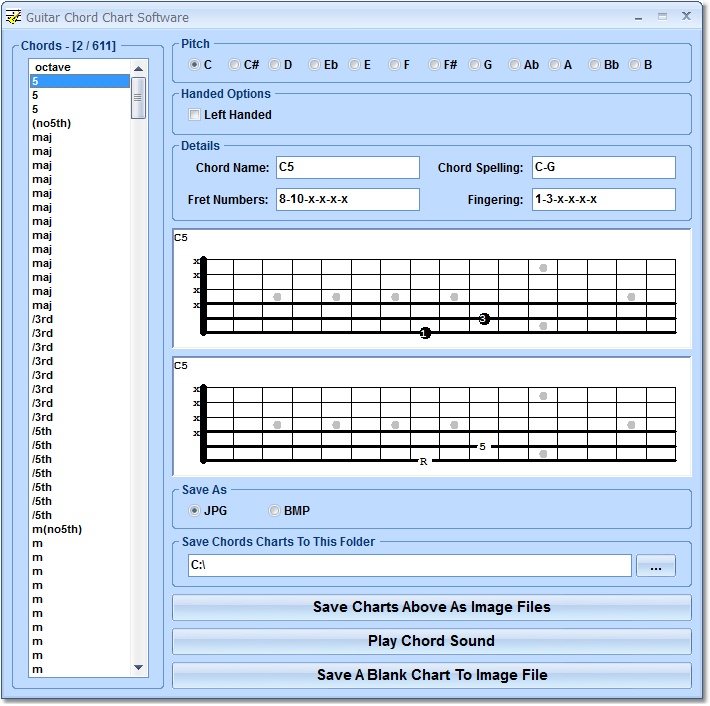
Task: Click the app icon in the title bar
Action: pos(13,17)
